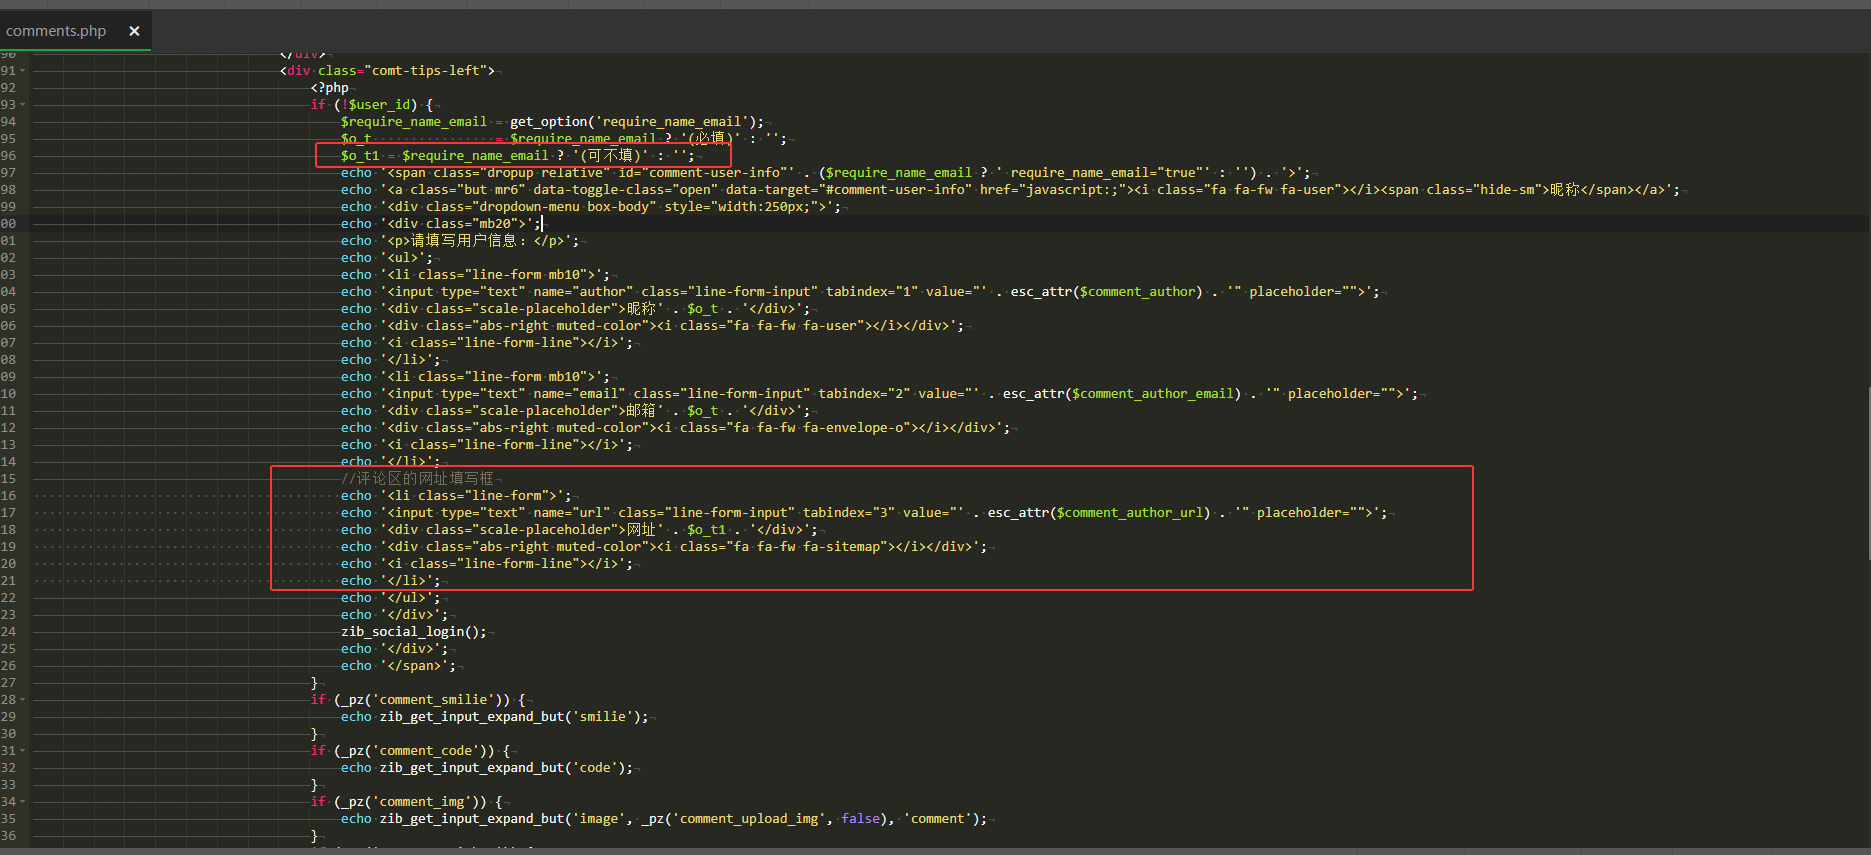This screenshot has width=1871, height=855.
Task: Click _pz('comment_upload_img', false) argument
Action: click(766, 819)
